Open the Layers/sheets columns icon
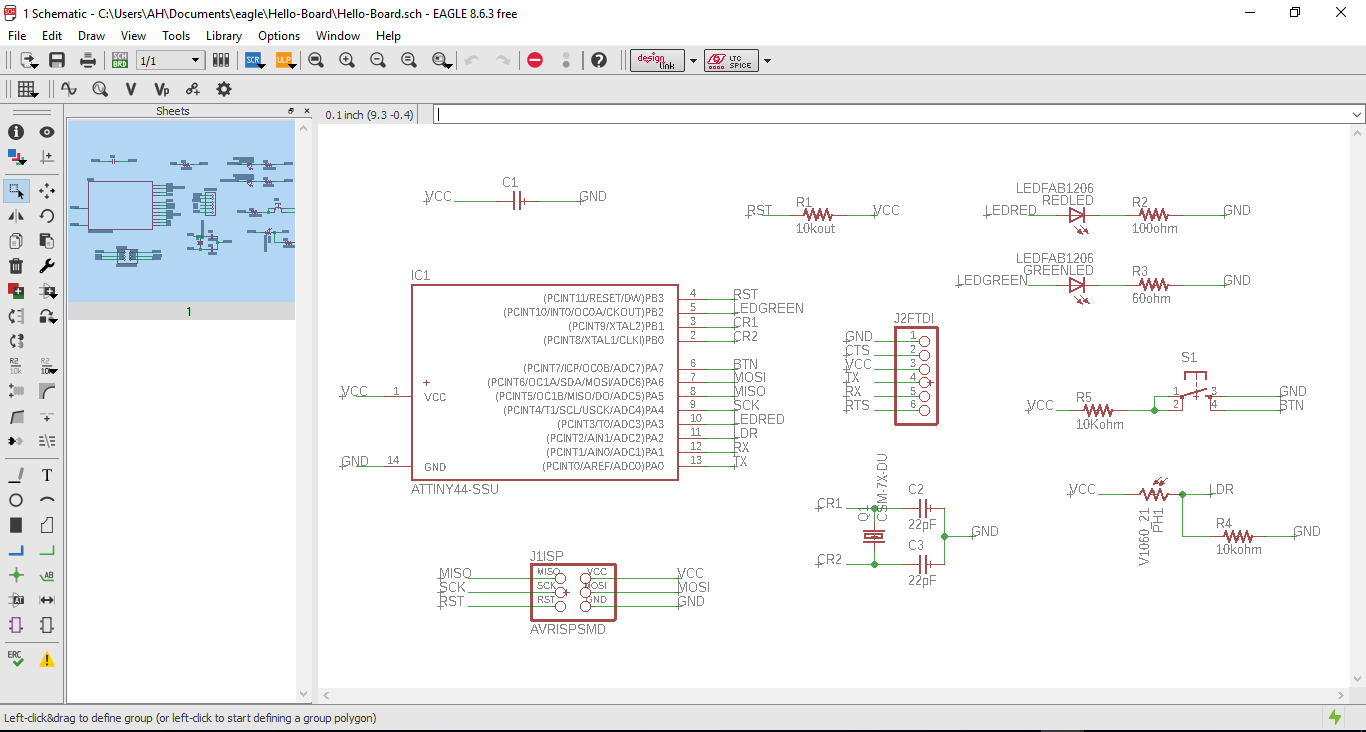The width and height of the screenshot is (1366, 732). click(x=221, y=60)
